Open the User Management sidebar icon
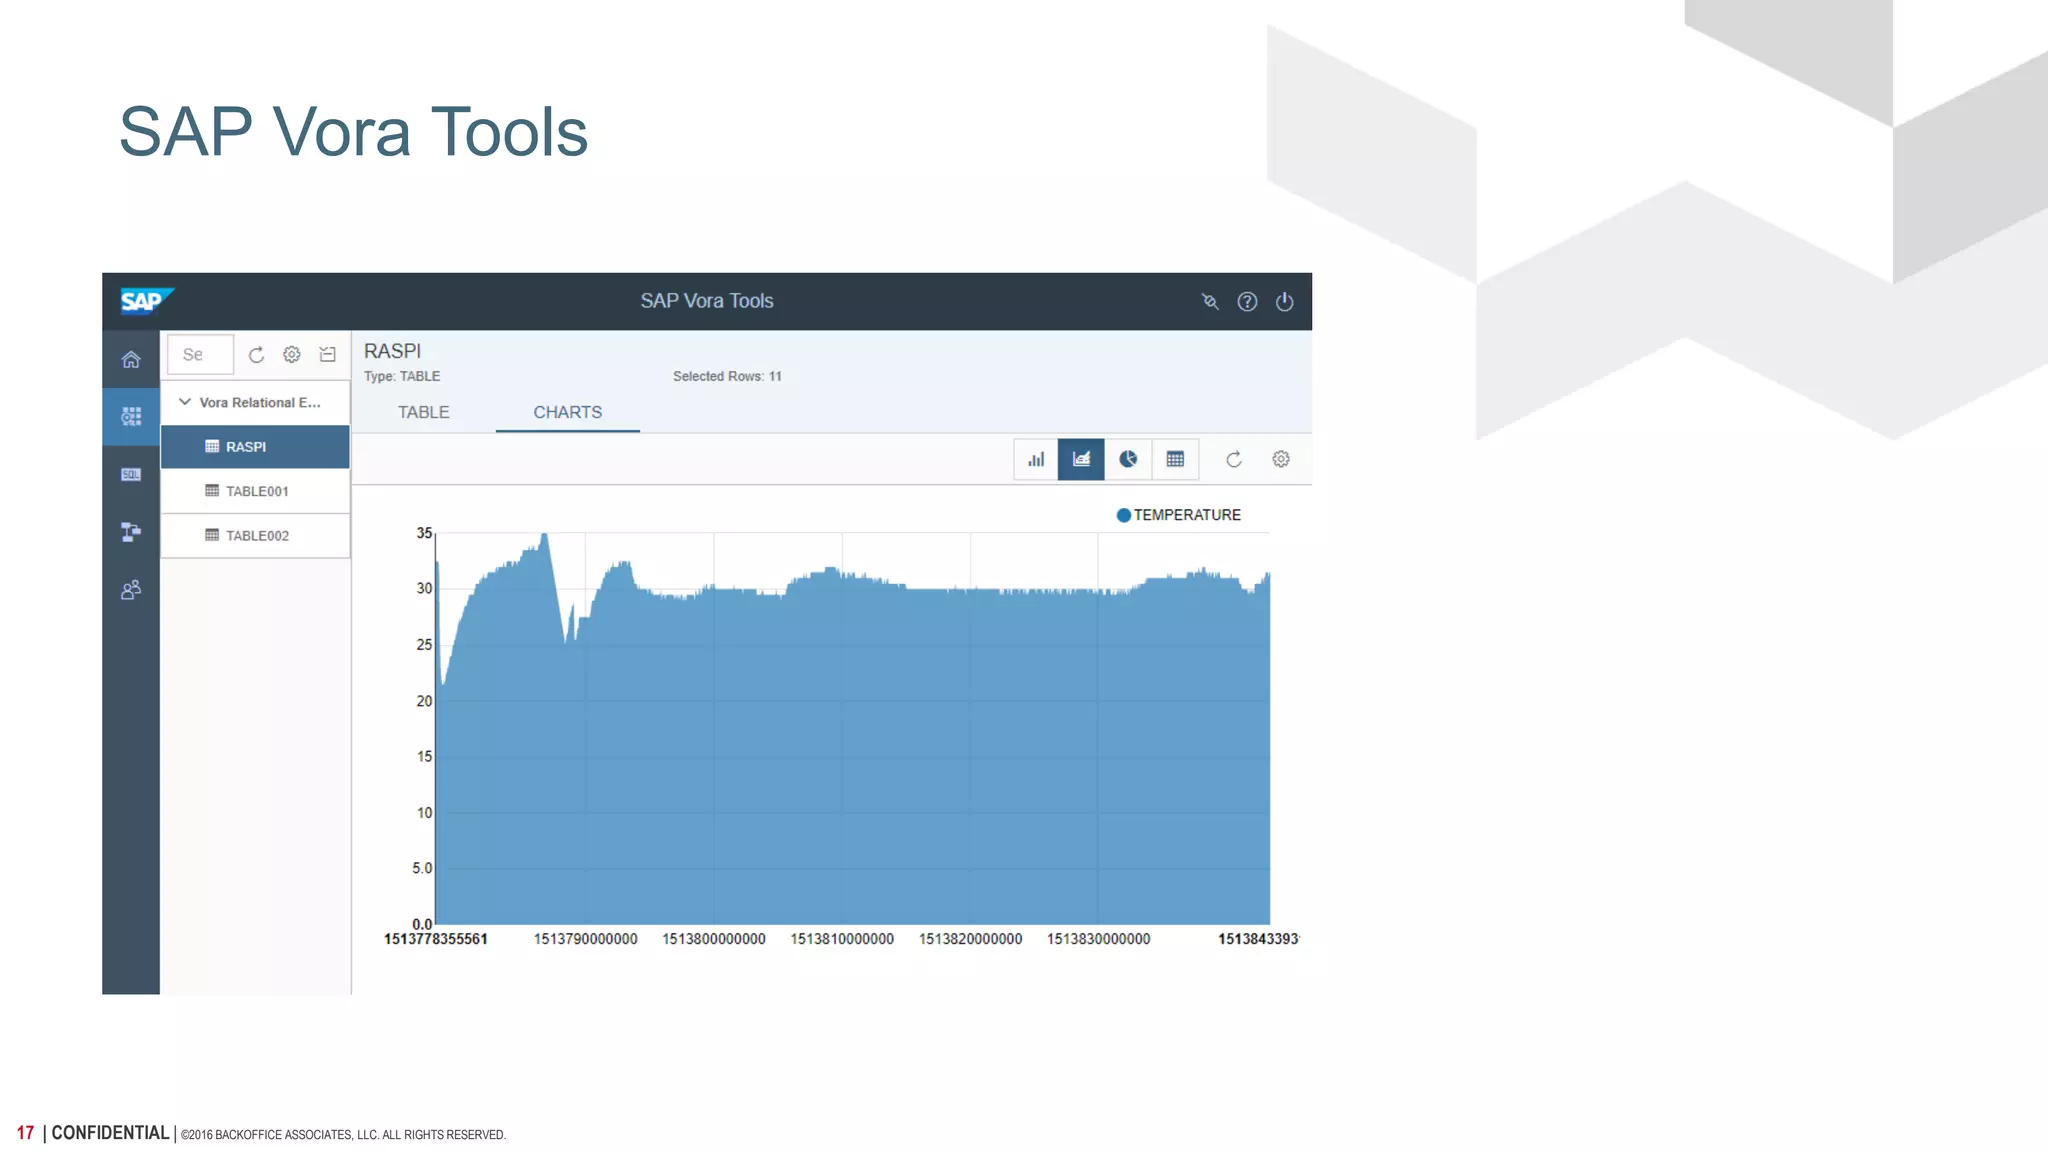This screenshot has width=2048, height=1152. [131, 590]
